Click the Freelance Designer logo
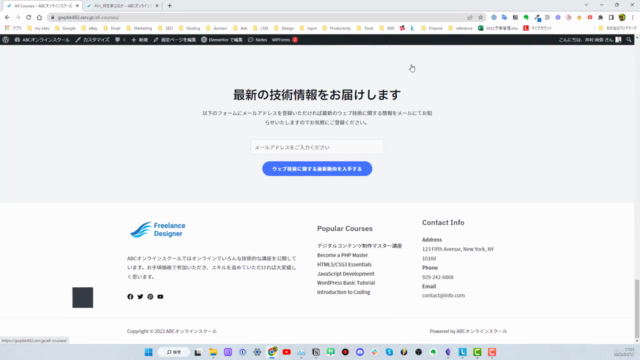This screenshot has width=640, height=360. [157, 230]
